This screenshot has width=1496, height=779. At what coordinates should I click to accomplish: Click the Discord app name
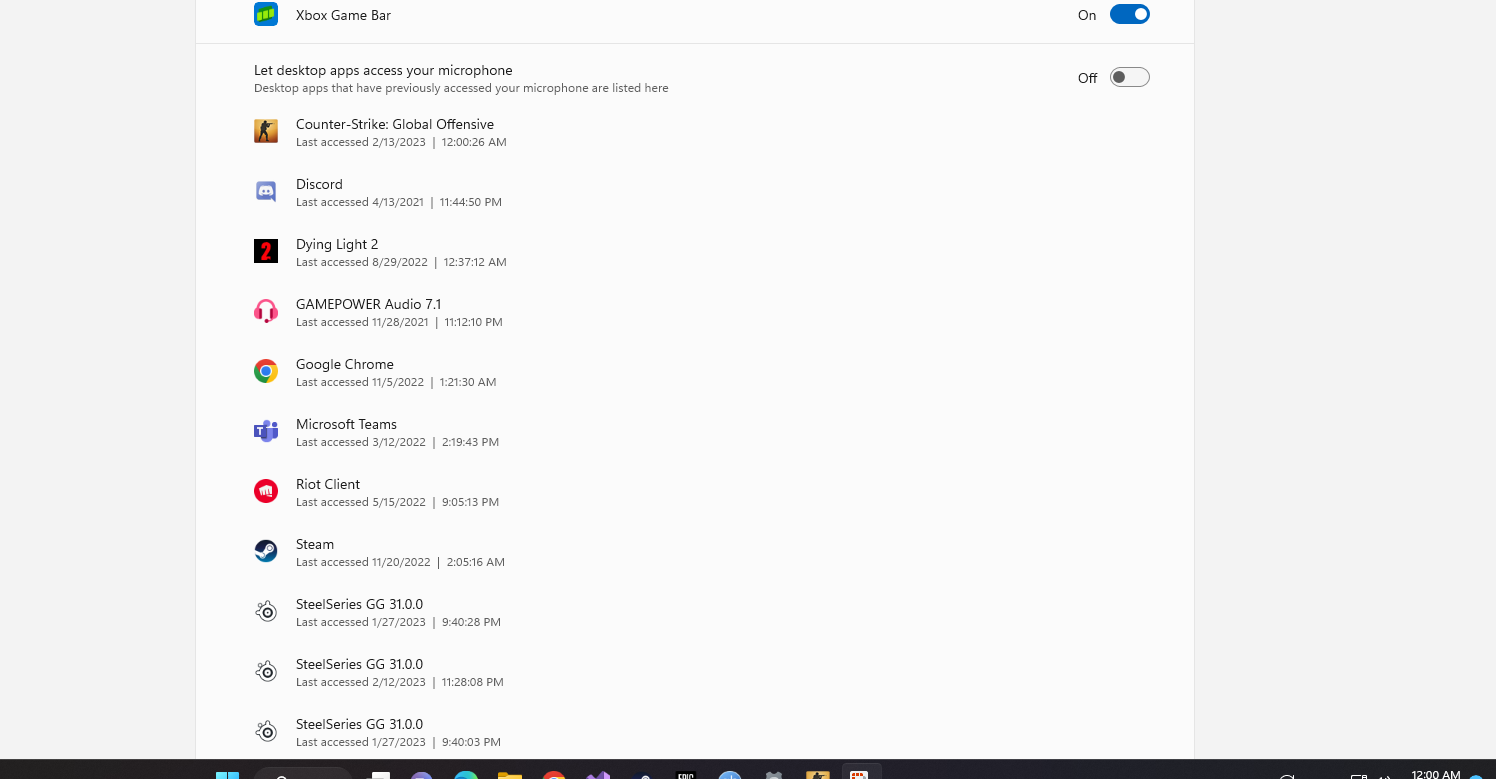319,184
